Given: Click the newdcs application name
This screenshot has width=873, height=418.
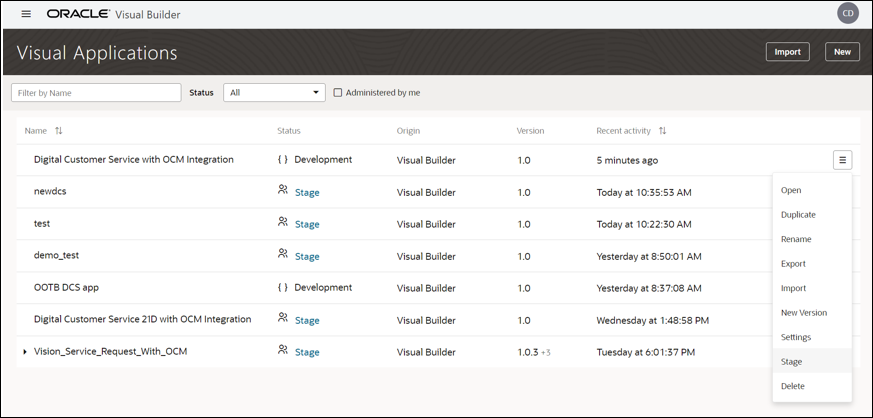Looking at the screenshot, I should tap(50, 191).
